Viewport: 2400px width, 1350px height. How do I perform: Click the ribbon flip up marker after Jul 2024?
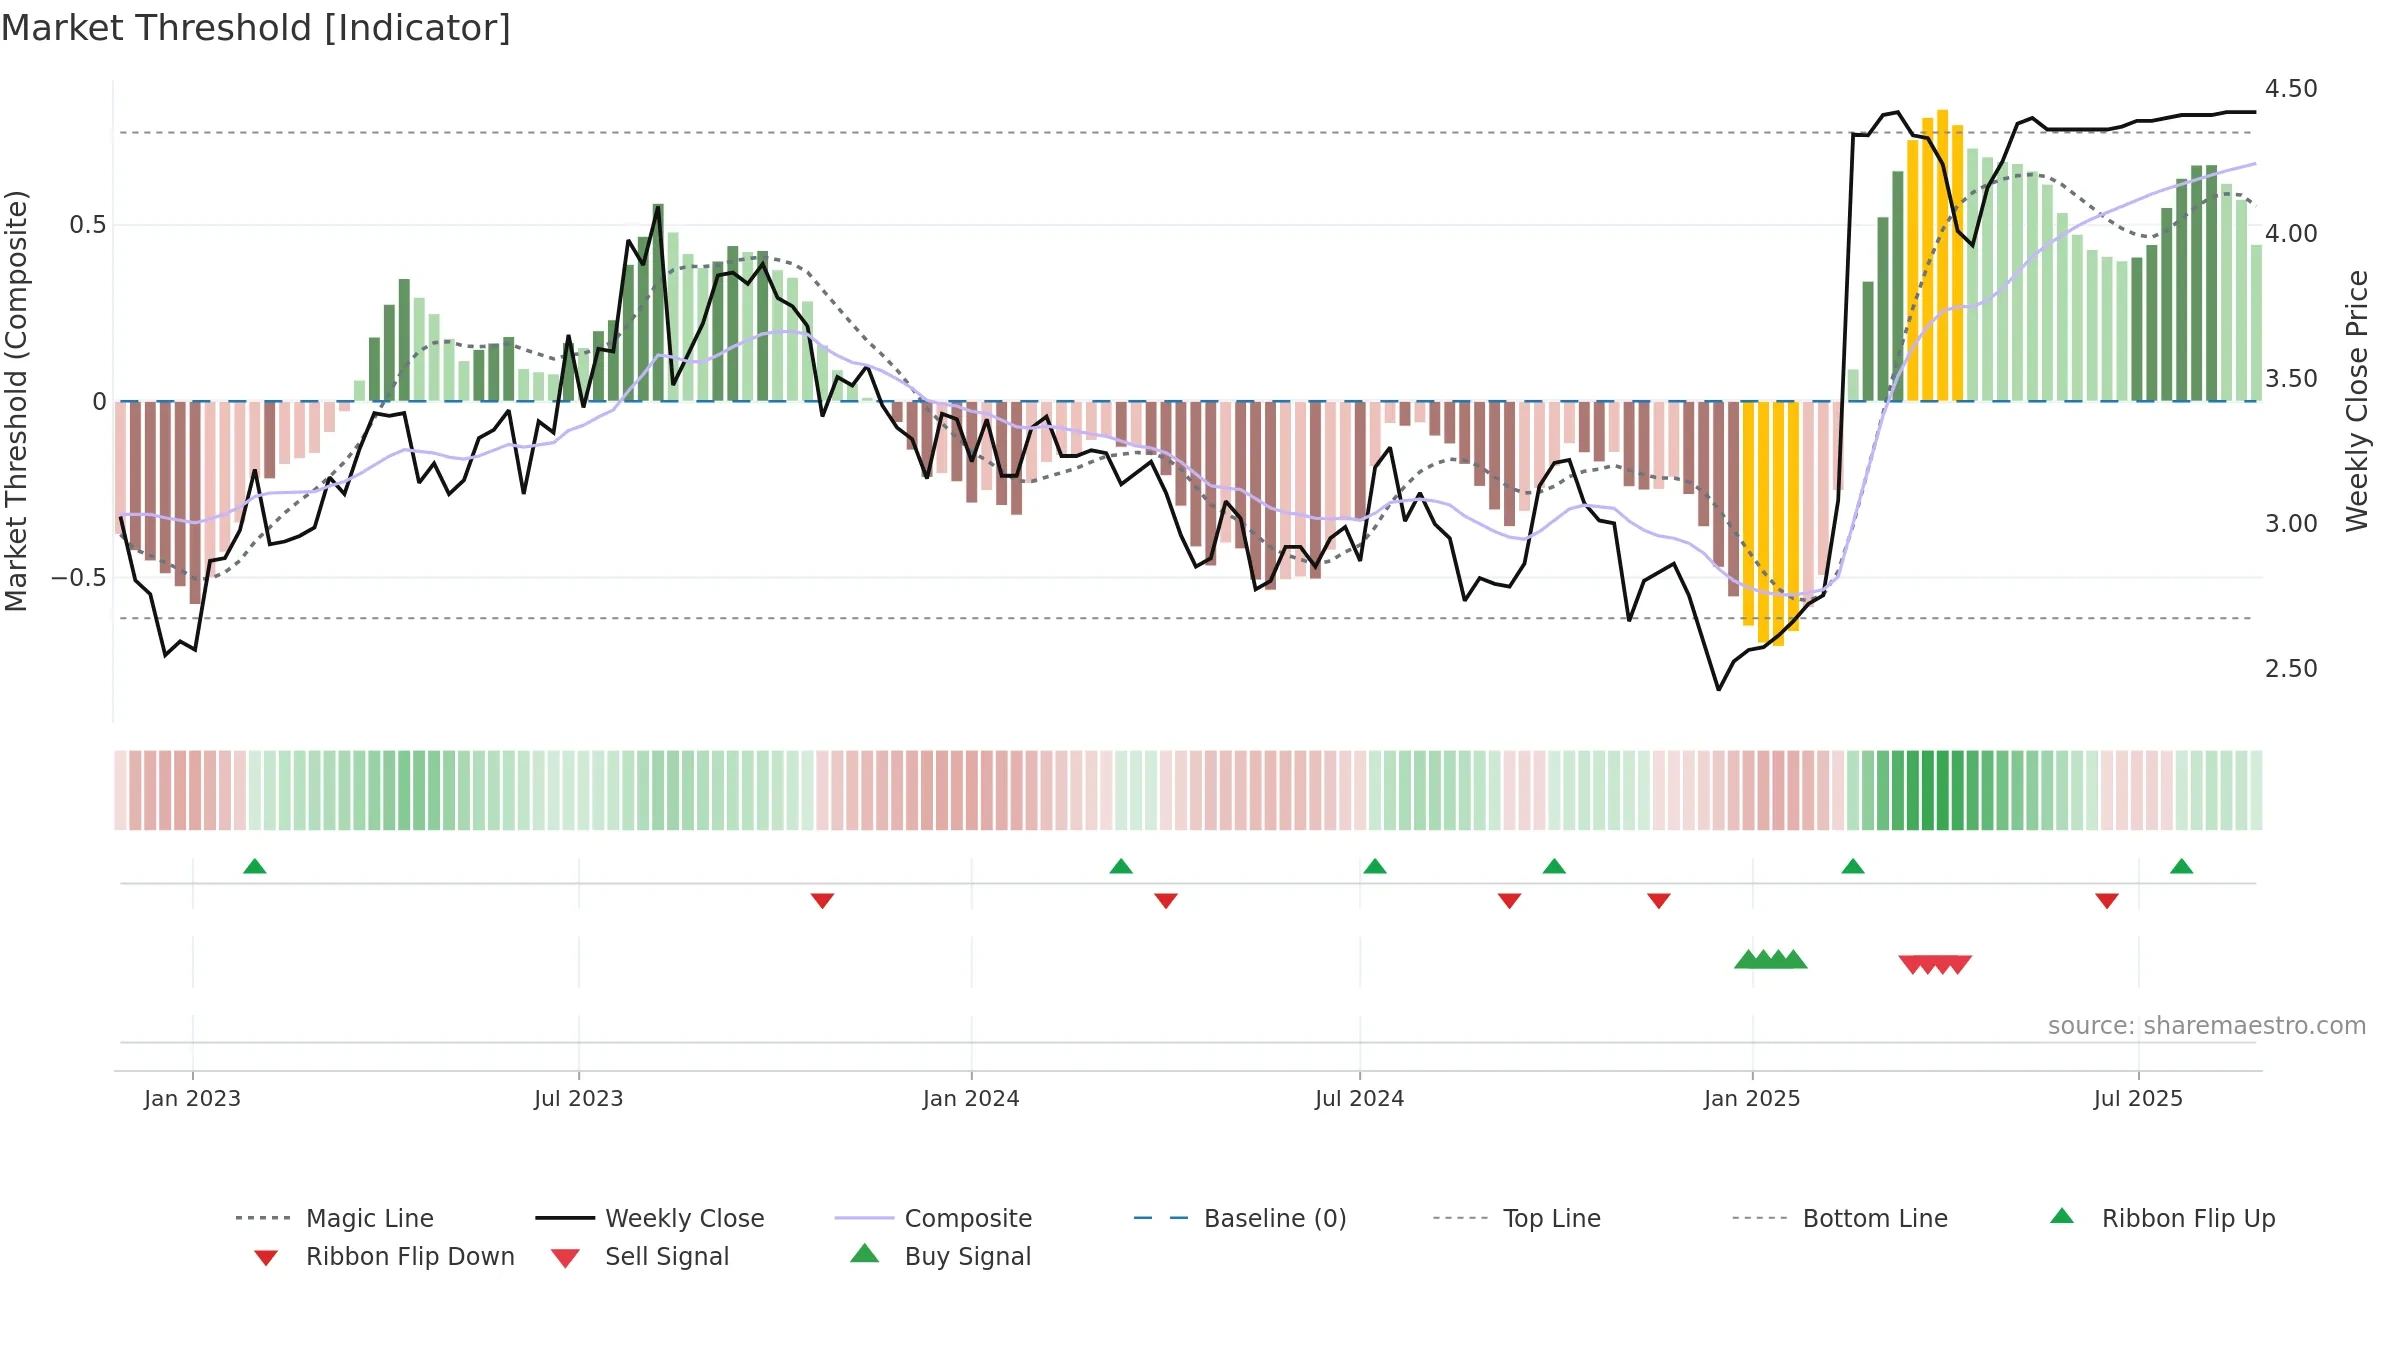1375,866
